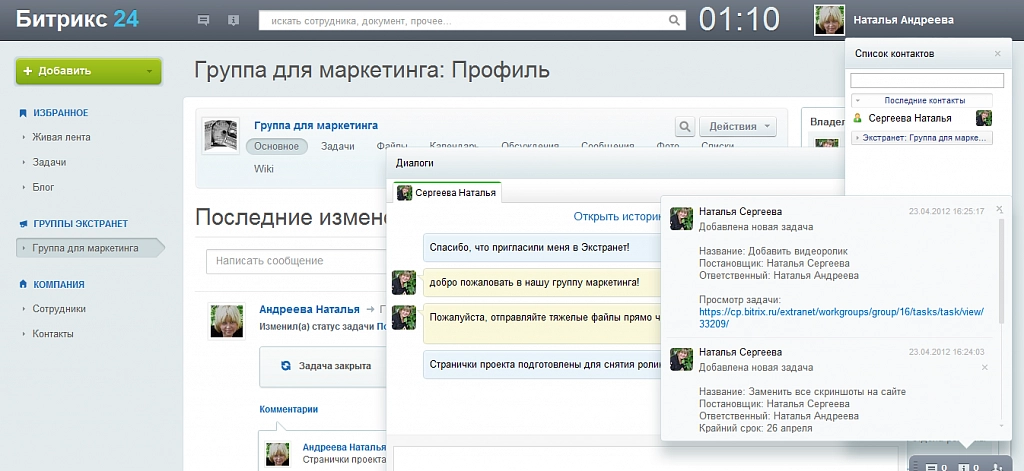Click avatar of the Добавить видеоролик notification
This screenshot has height=471, width=1024.
pos(682,219)
